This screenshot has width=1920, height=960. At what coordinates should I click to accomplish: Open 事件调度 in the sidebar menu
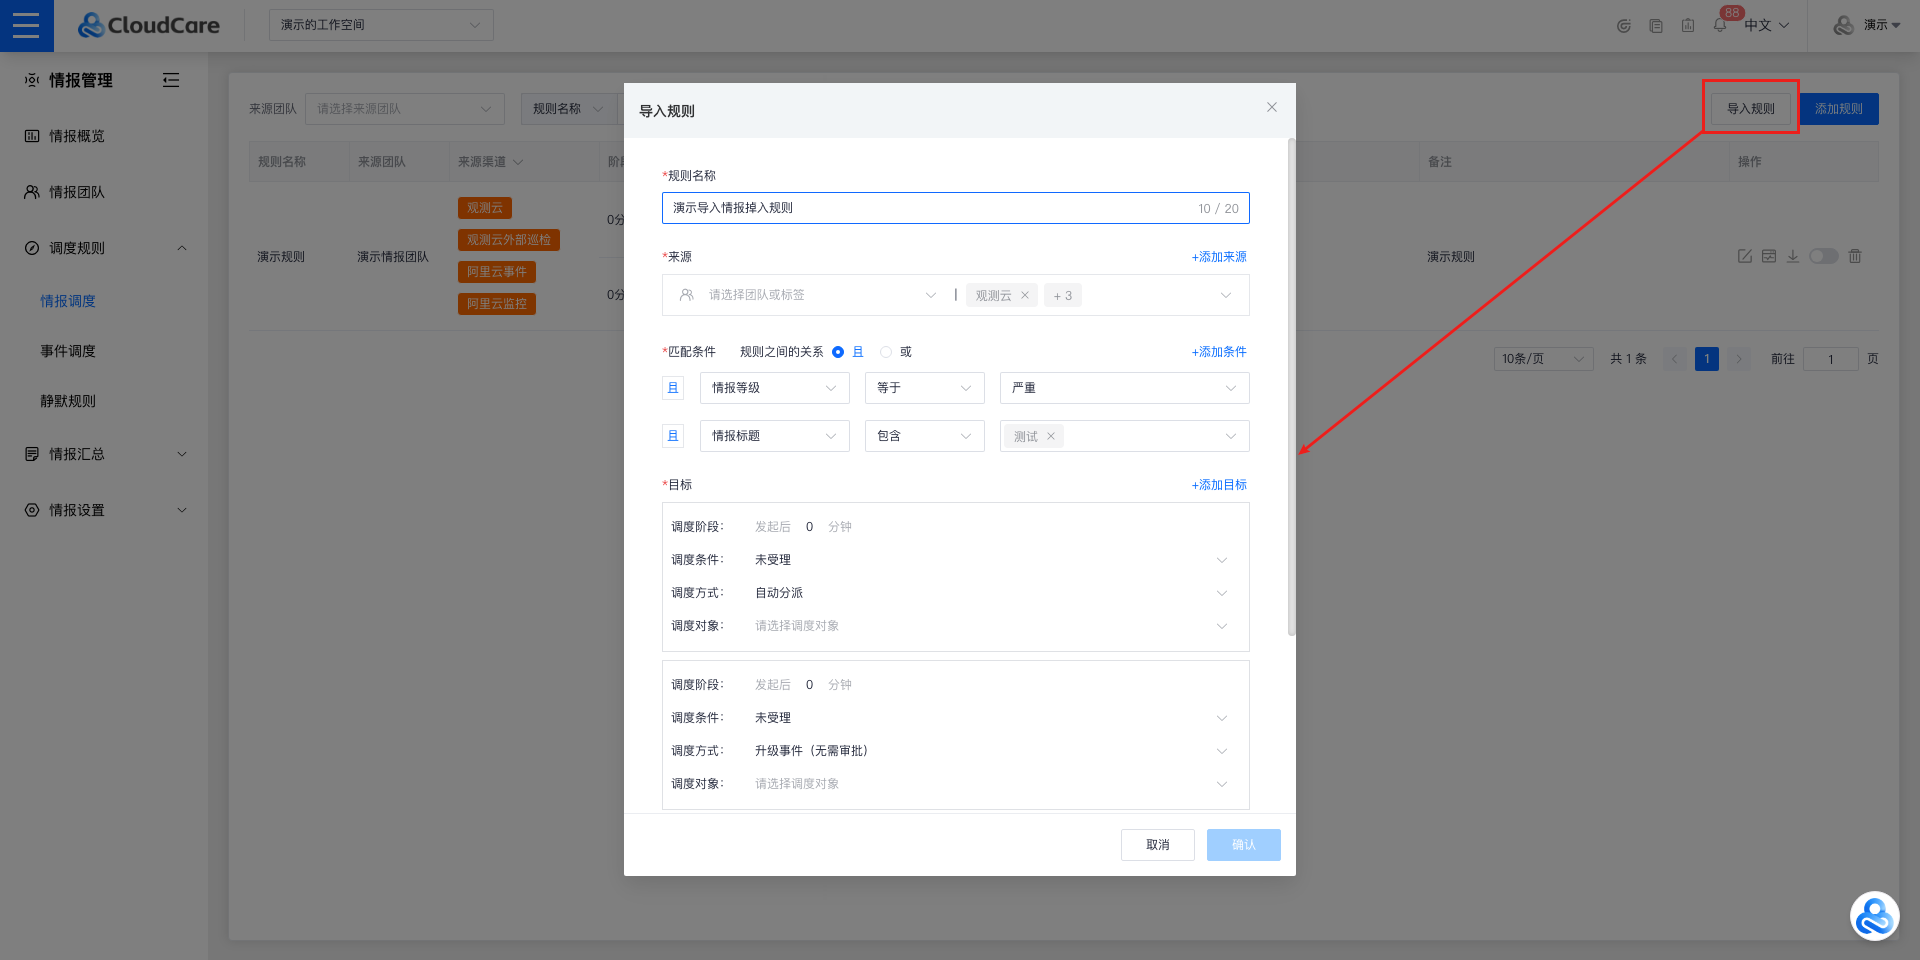(68, 351)
